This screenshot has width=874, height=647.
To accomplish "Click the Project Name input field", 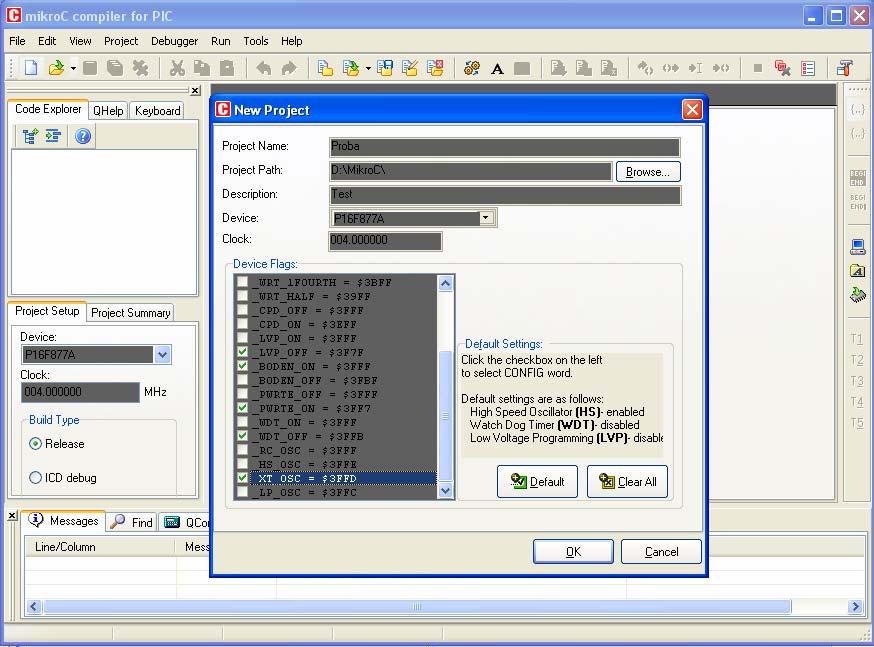I will pos(504,147).
